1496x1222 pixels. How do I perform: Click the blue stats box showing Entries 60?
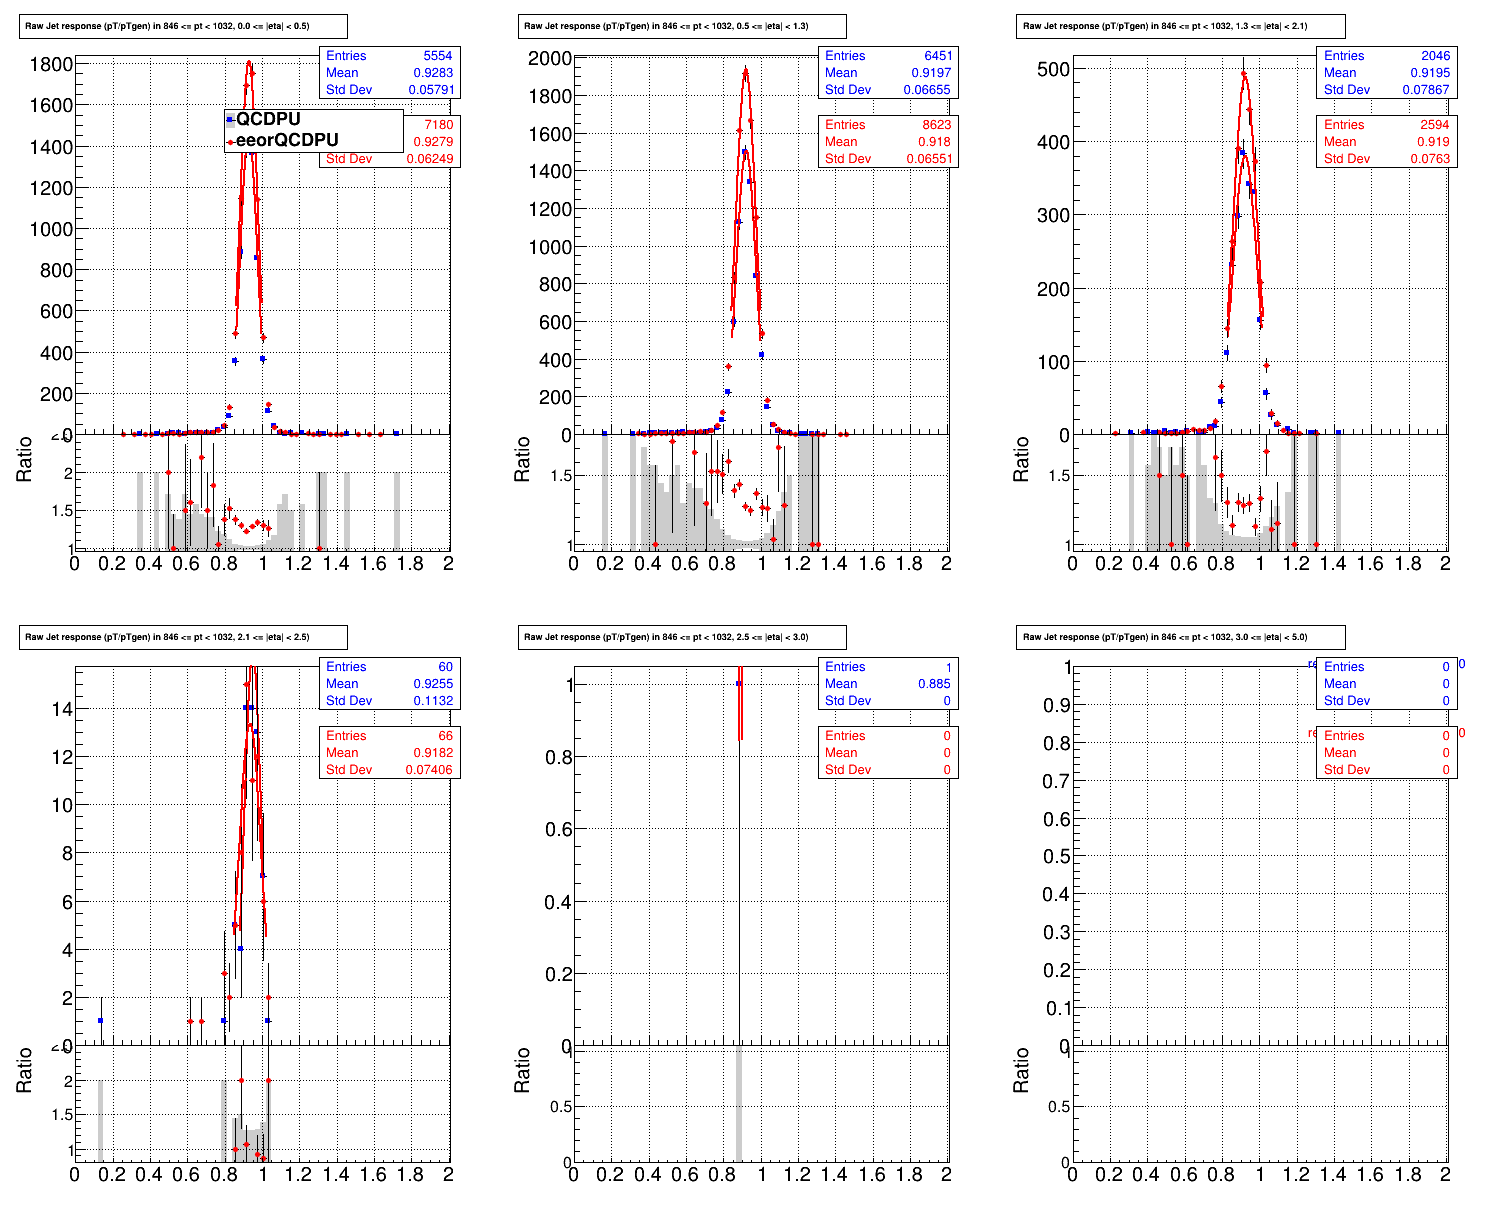(x=389, y=684)
